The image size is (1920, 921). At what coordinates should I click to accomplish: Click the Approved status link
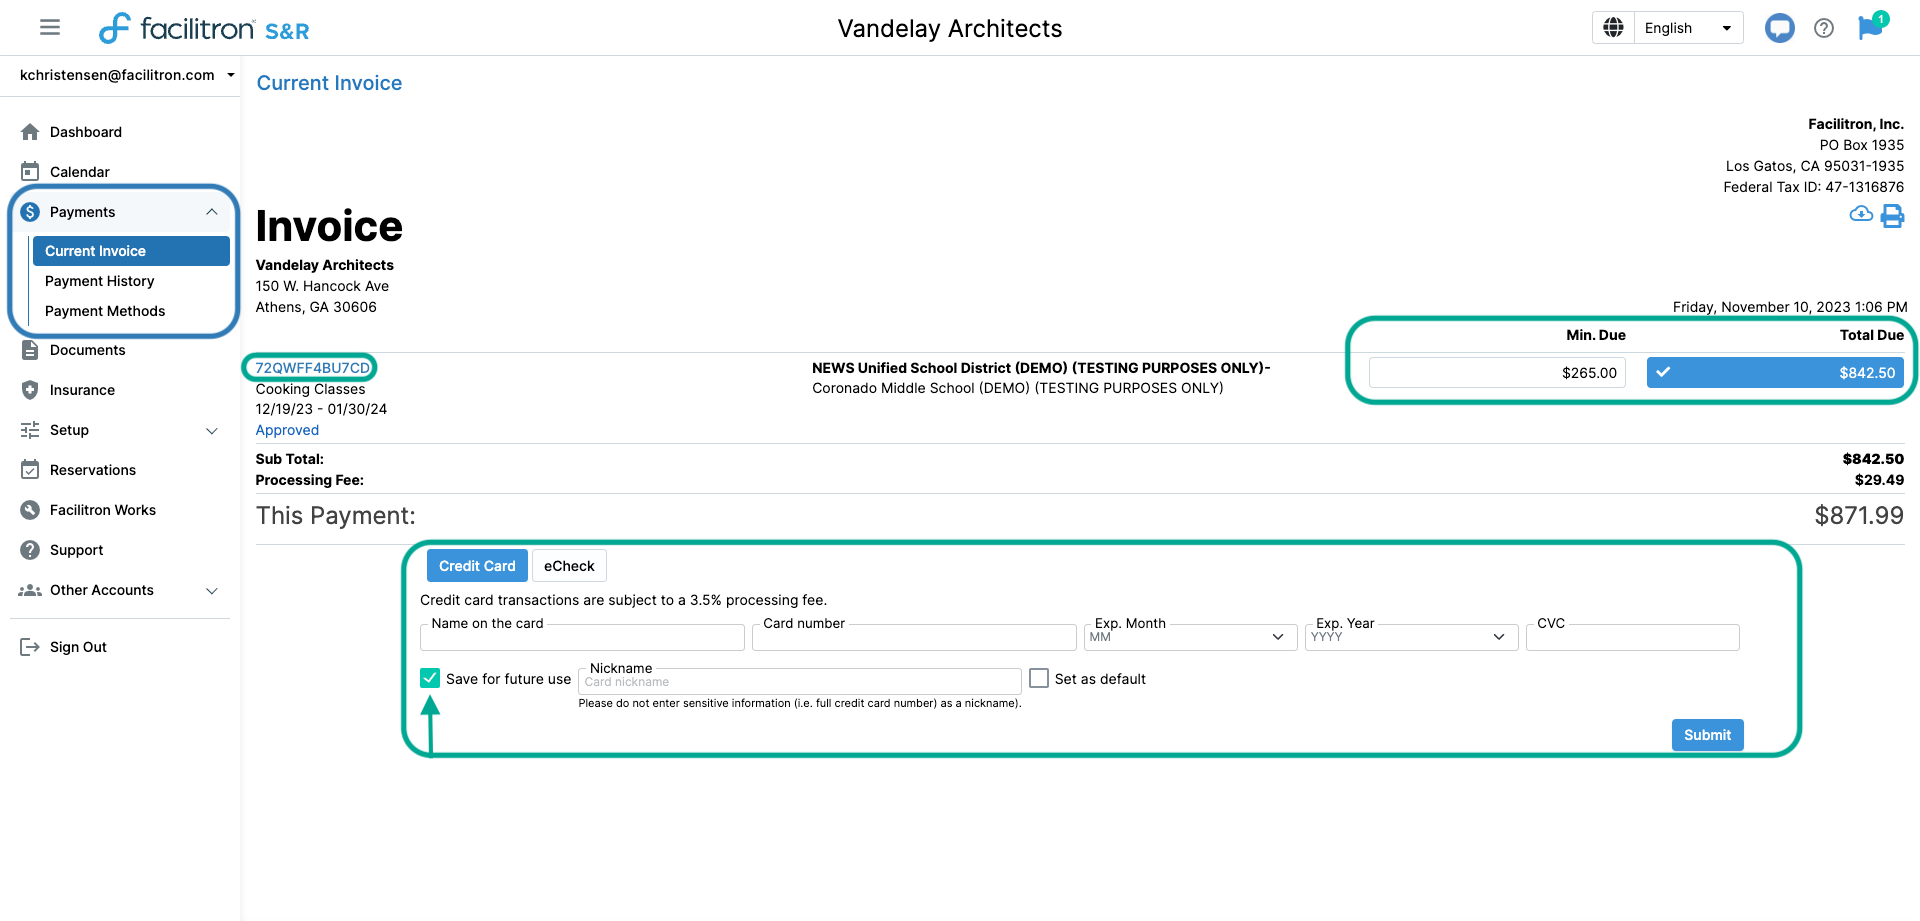tap(287, 430)
